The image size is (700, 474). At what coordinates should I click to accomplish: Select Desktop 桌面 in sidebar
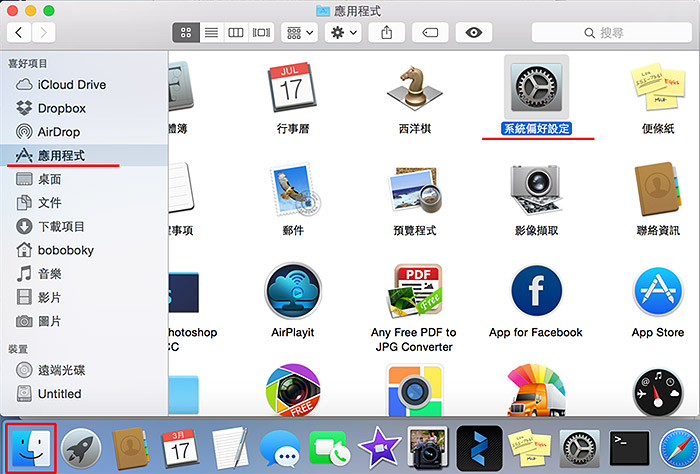tap(84, 179)
